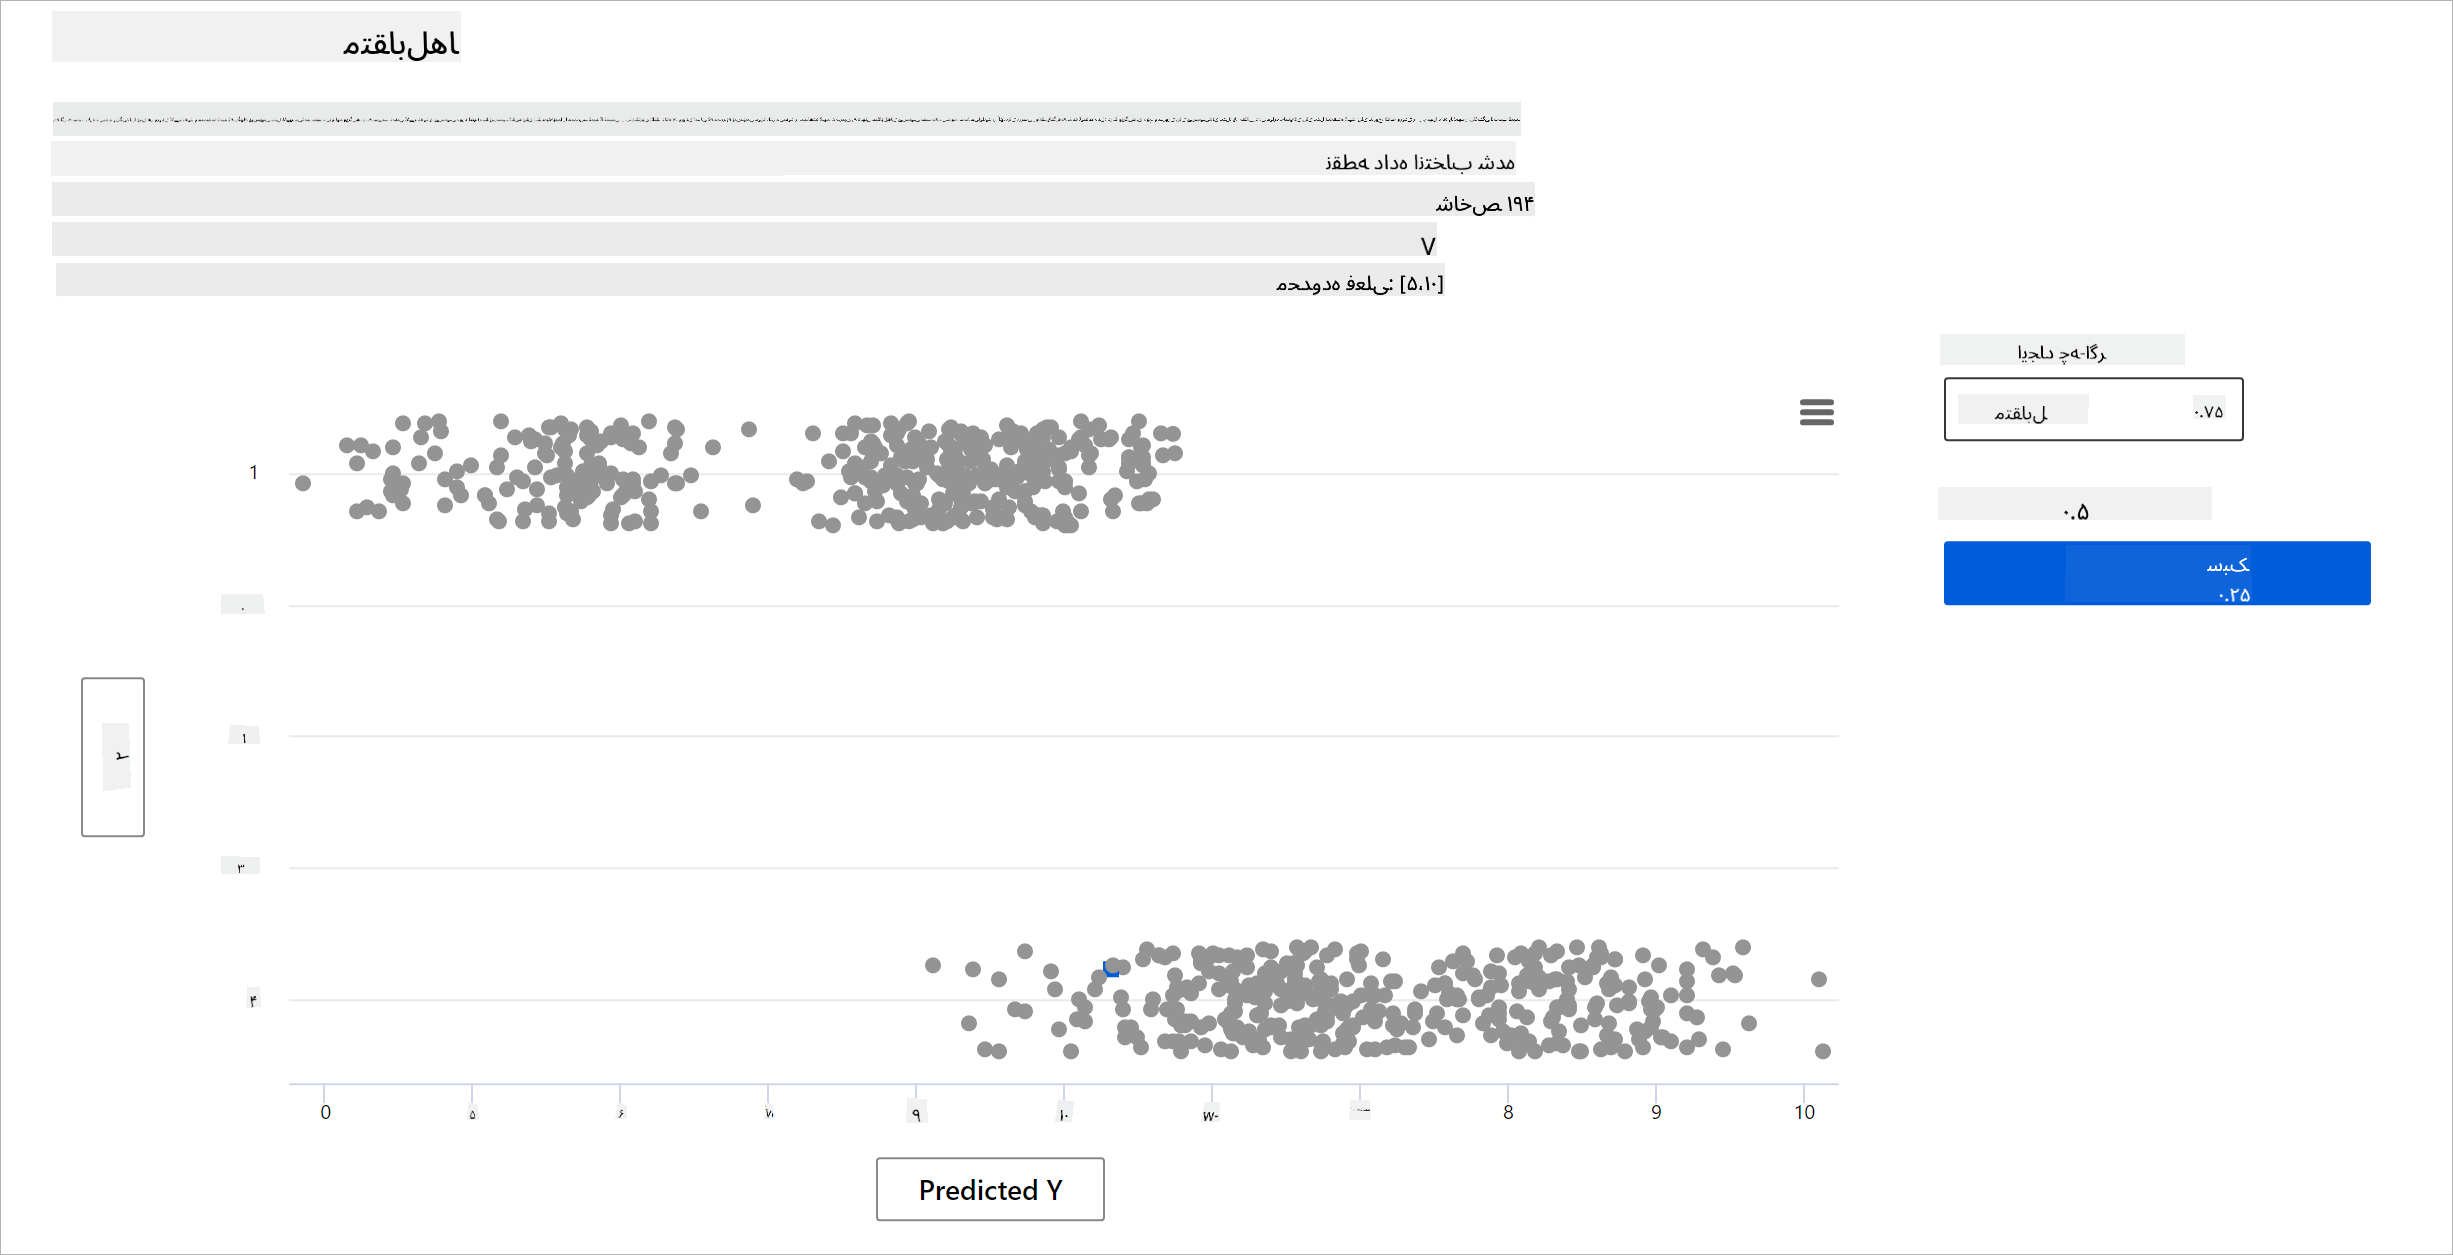2453x1255 pixels.
Task: Click the current range [۵،۱۰] row
Action: tap(1359, 284)
